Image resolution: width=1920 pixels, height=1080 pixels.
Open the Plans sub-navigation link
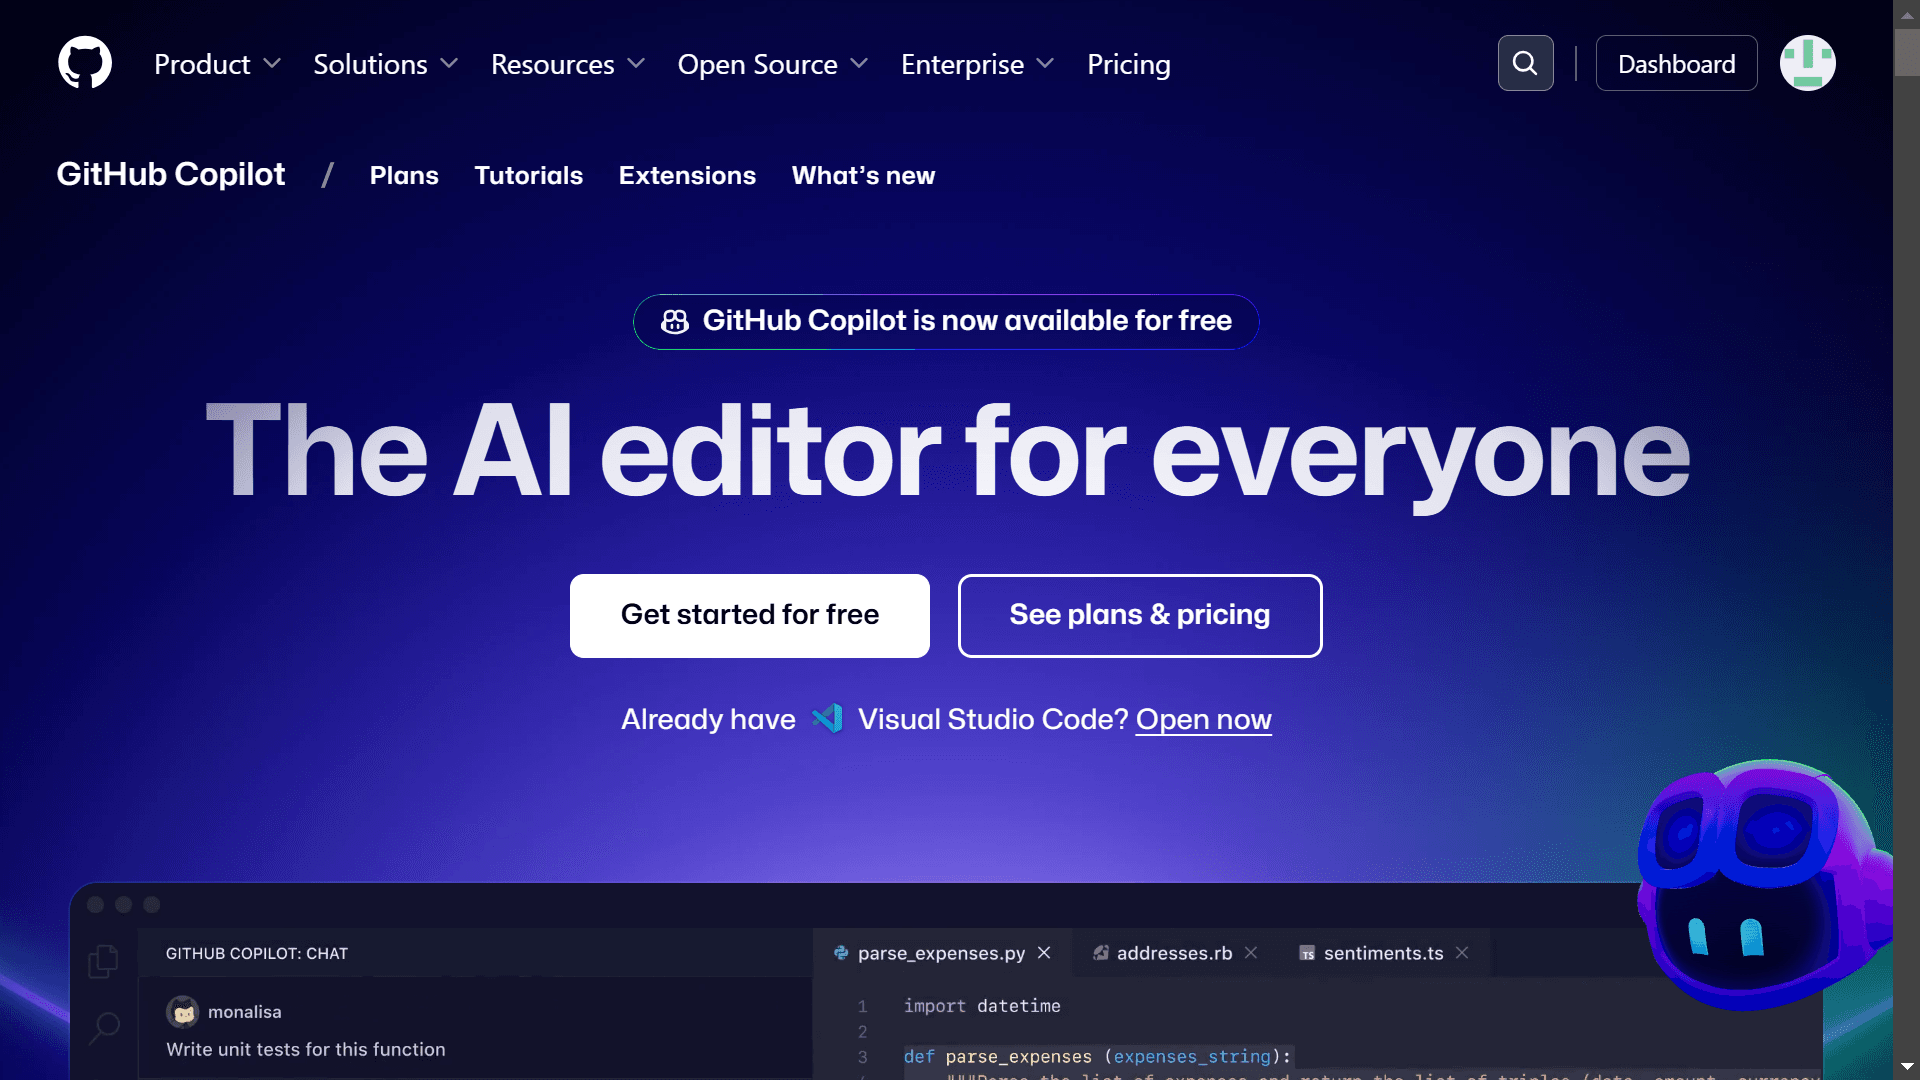(404, 175)
